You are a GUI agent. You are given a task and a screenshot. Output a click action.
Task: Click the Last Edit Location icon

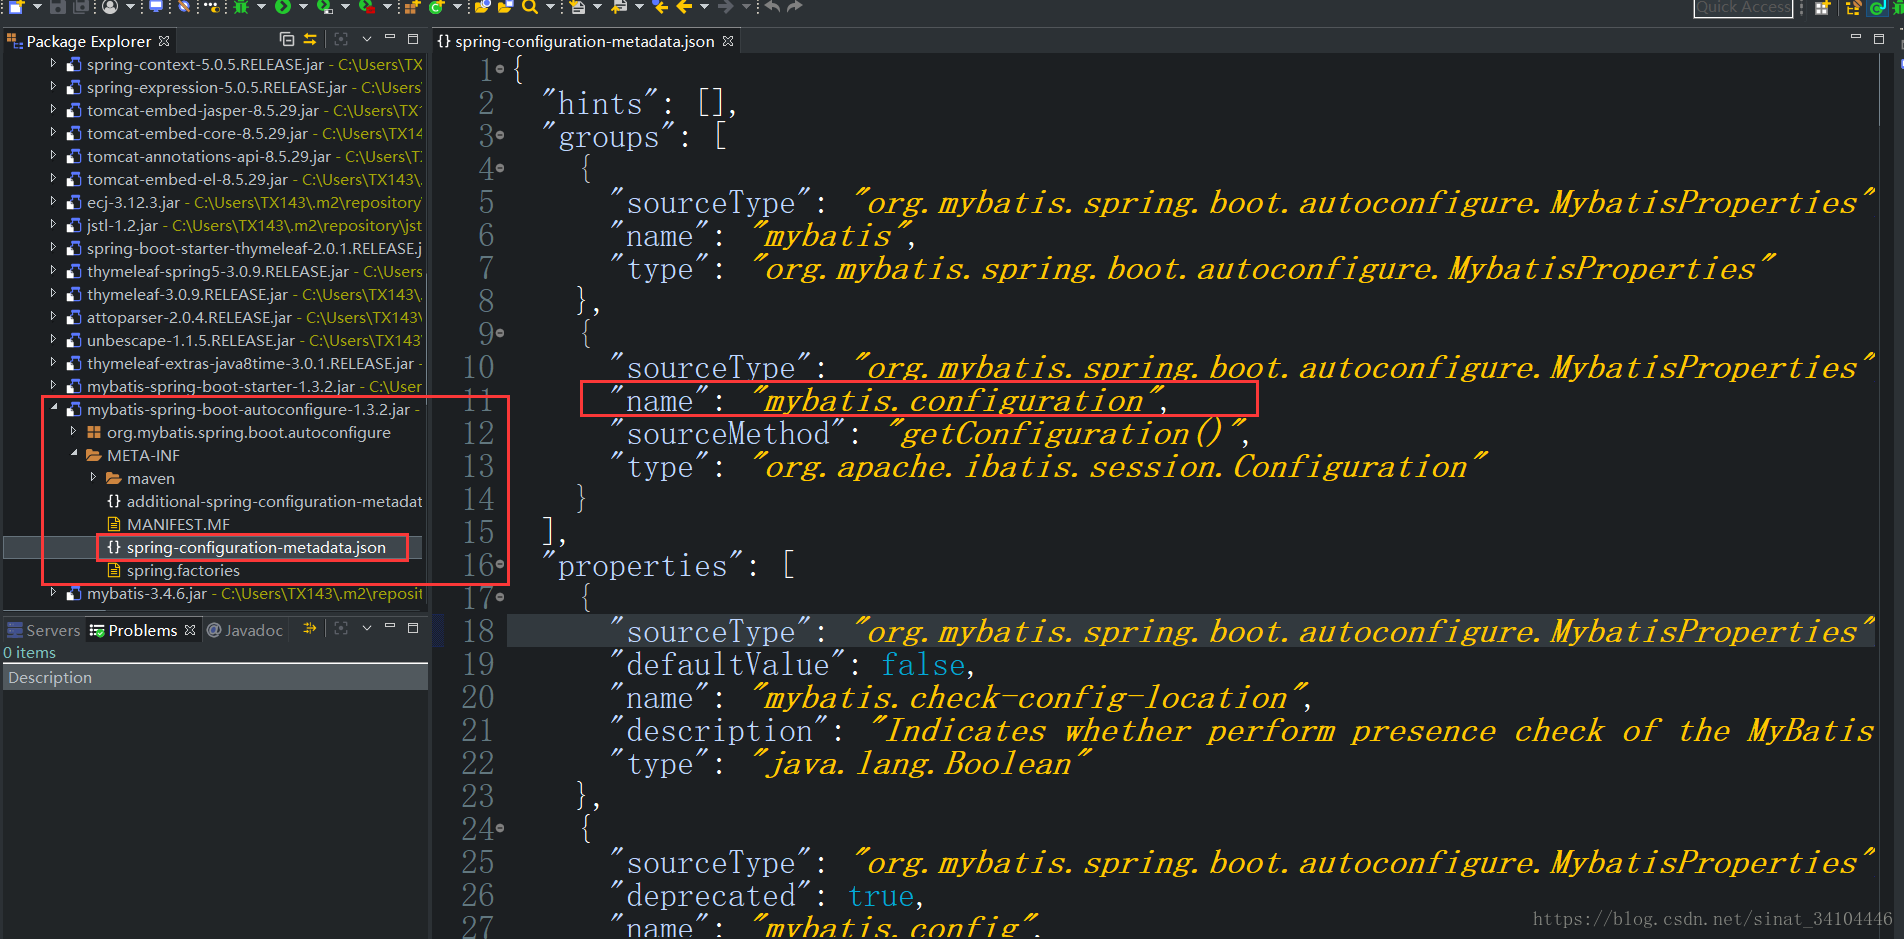(x=660, y=7)
